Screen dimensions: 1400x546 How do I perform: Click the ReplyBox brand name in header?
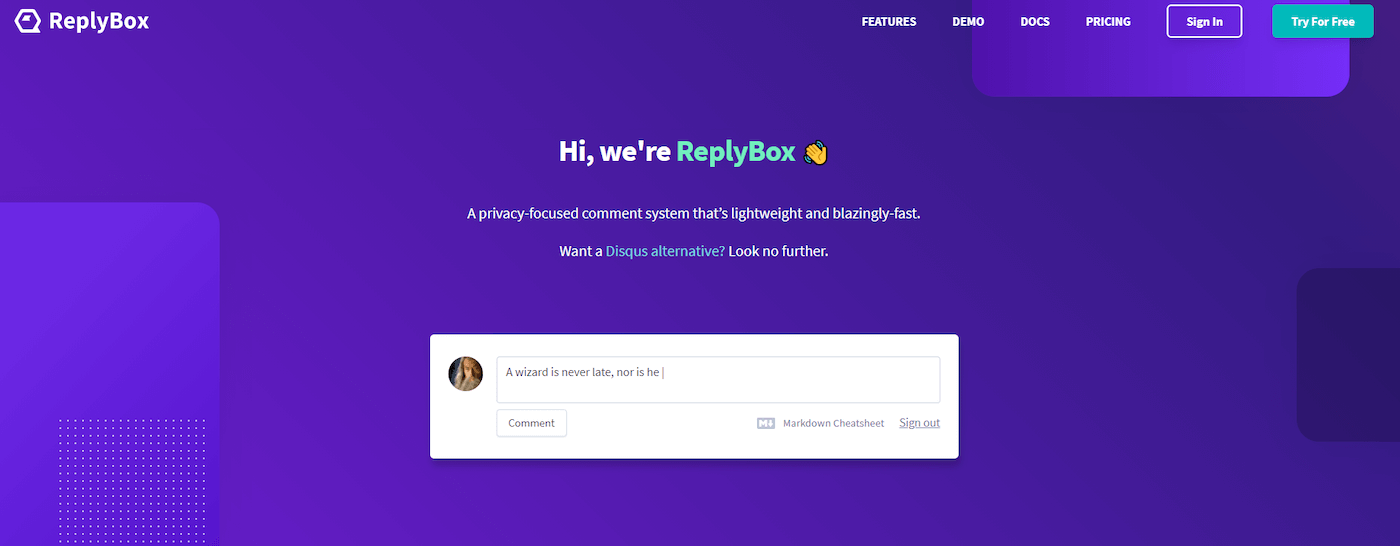tap(98, 21)
